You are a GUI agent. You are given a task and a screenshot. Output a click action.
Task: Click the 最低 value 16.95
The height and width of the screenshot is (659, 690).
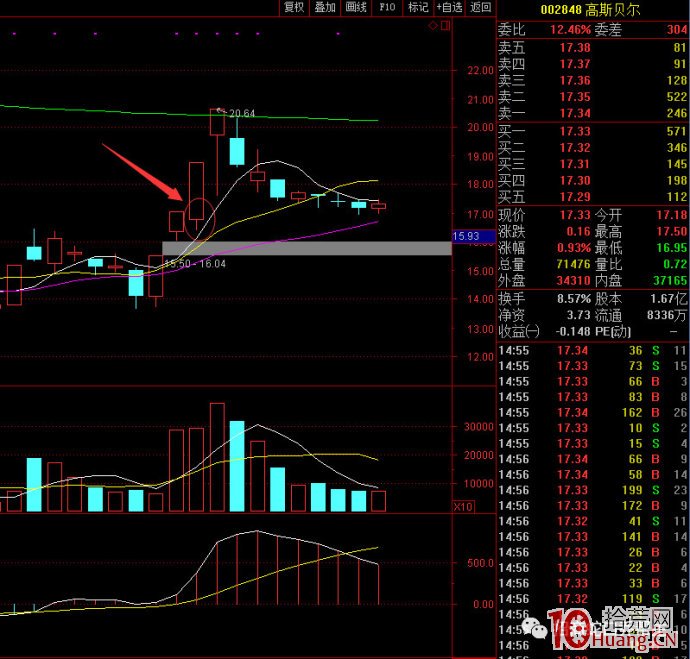pos(672,248)
